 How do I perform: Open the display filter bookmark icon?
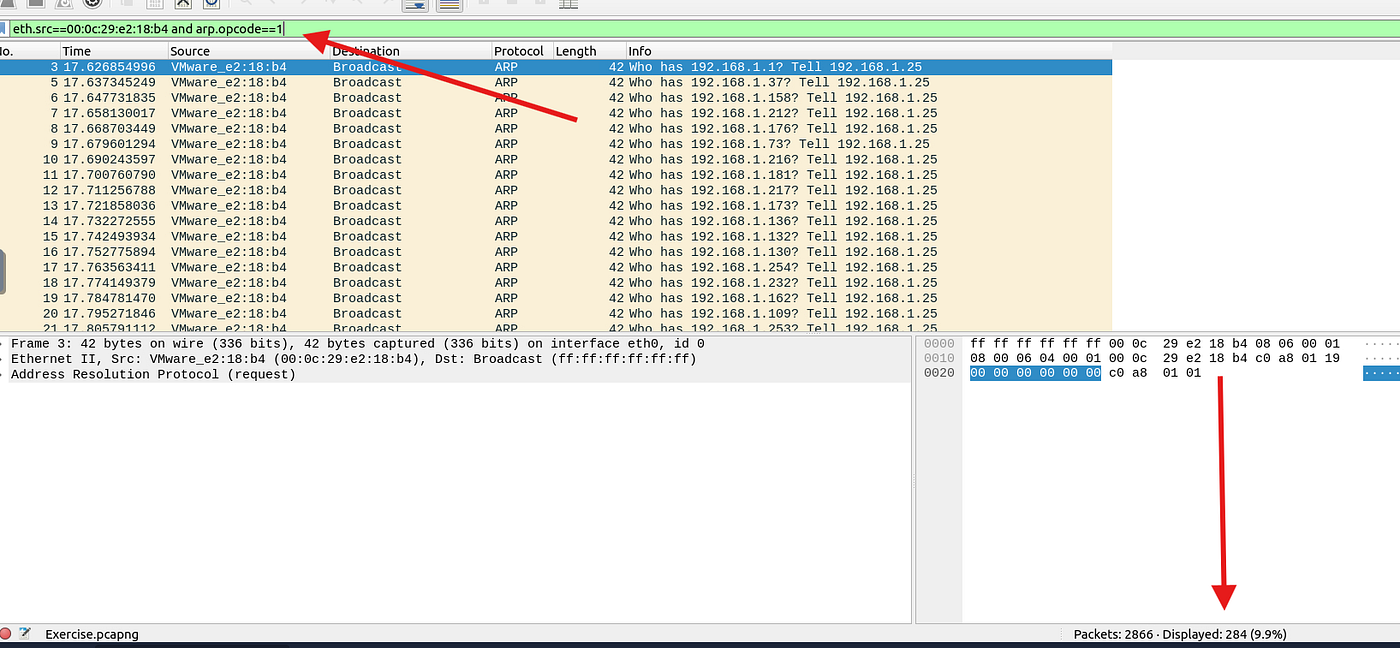coord(3,29)
